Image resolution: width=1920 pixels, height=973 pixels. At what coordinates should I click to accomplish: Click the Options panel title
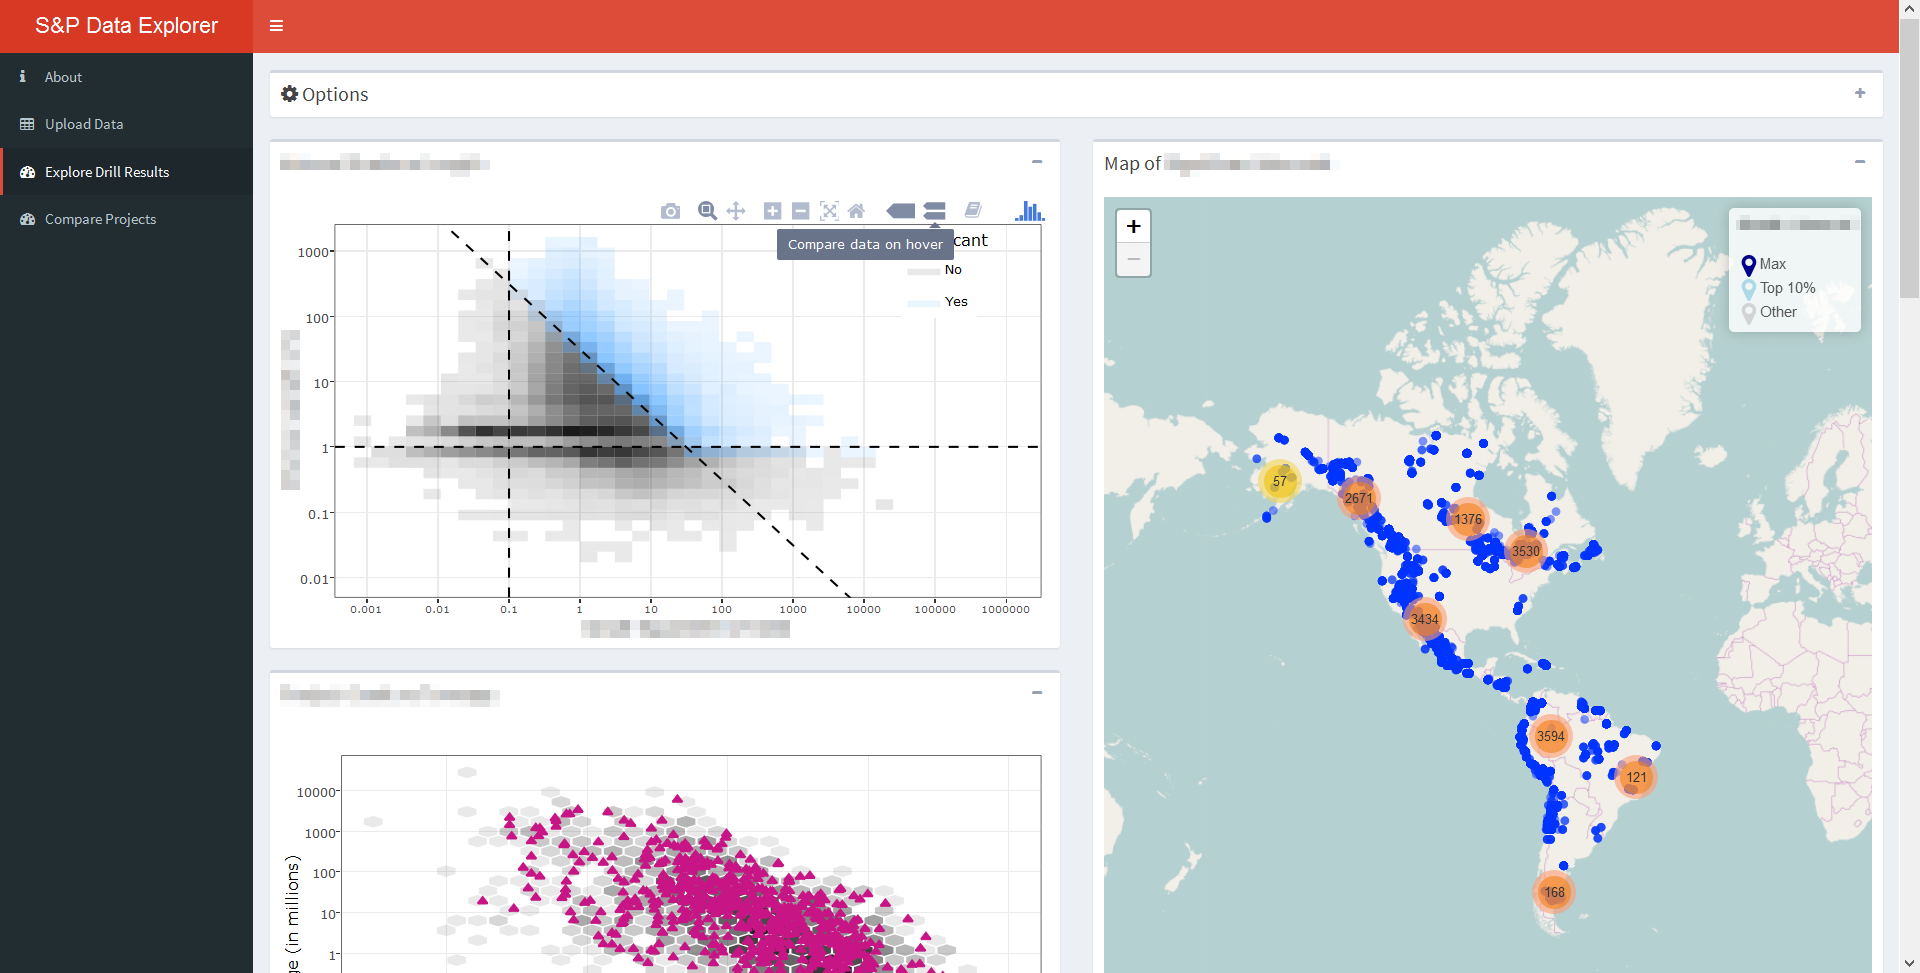(335, 94)
